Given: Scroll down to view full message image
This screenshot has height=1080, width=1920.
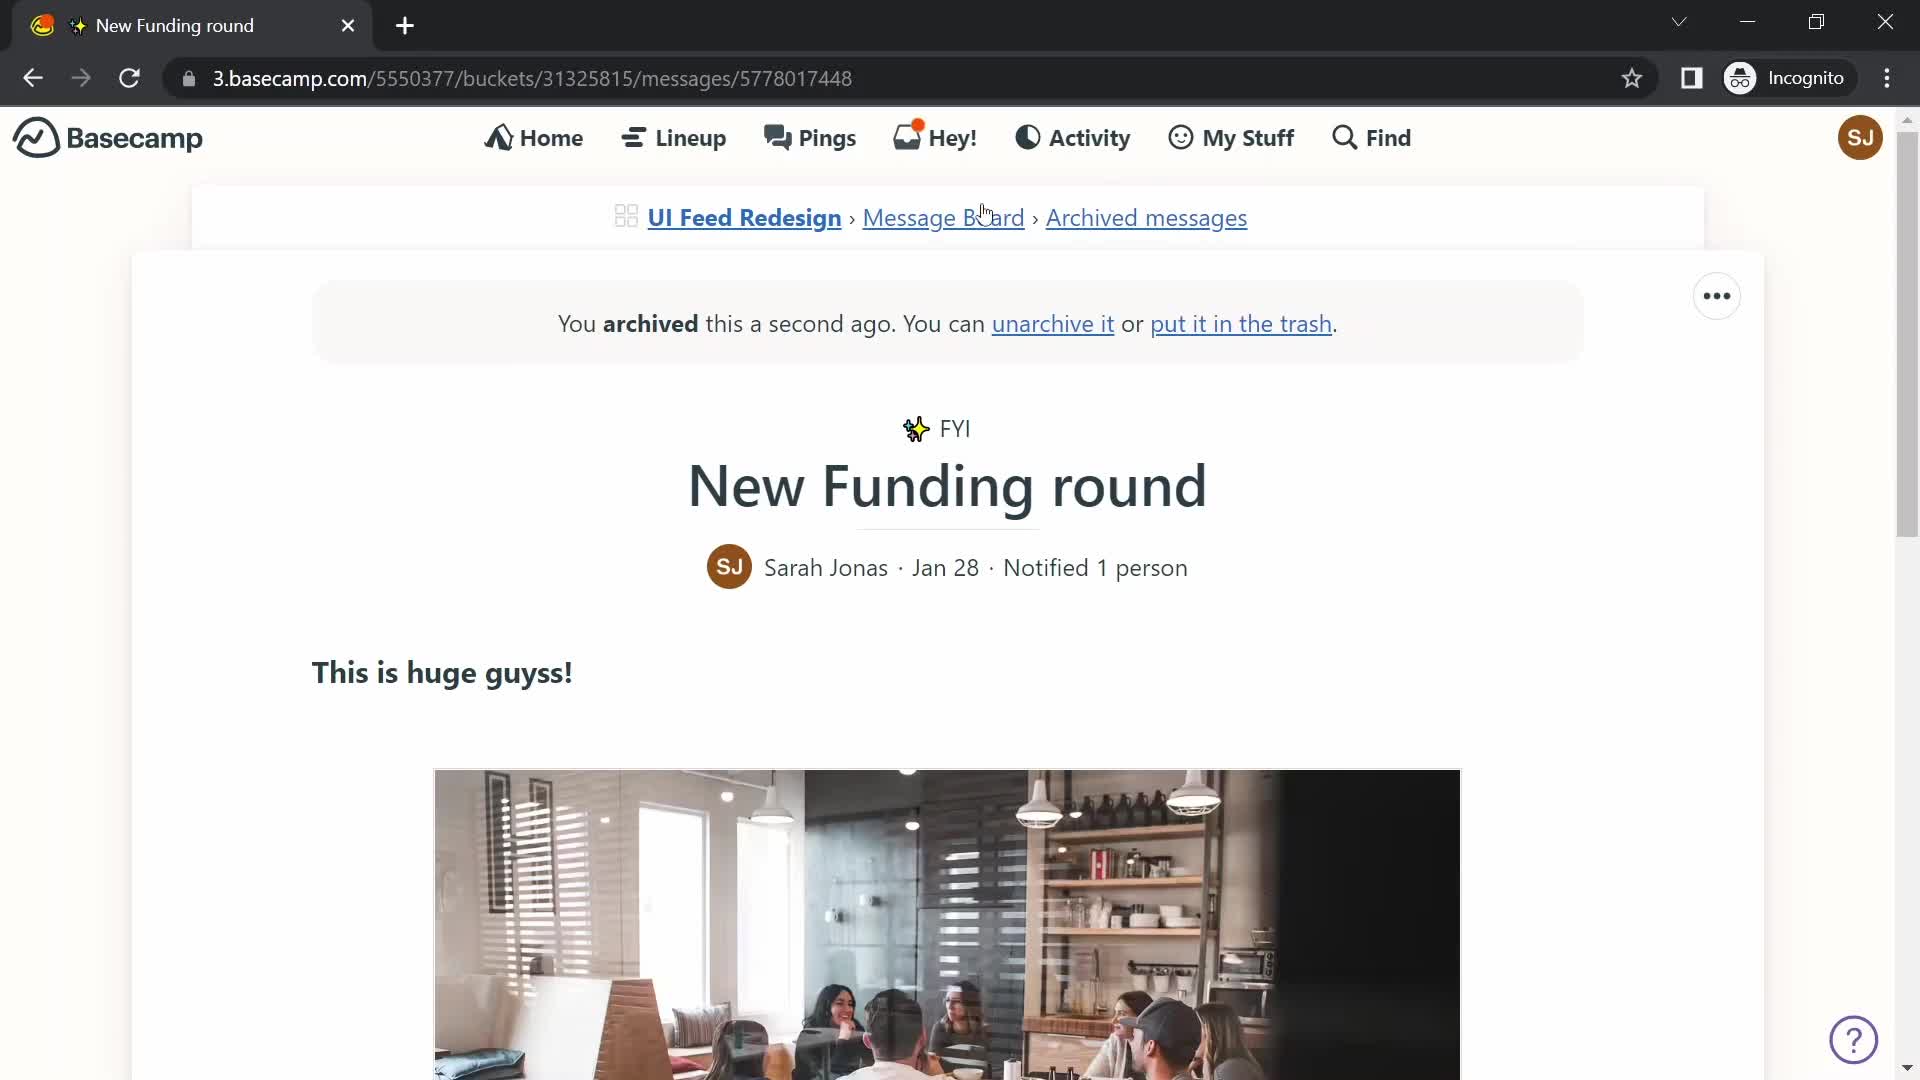Looking at the screenshot, I should pos(947,923).
